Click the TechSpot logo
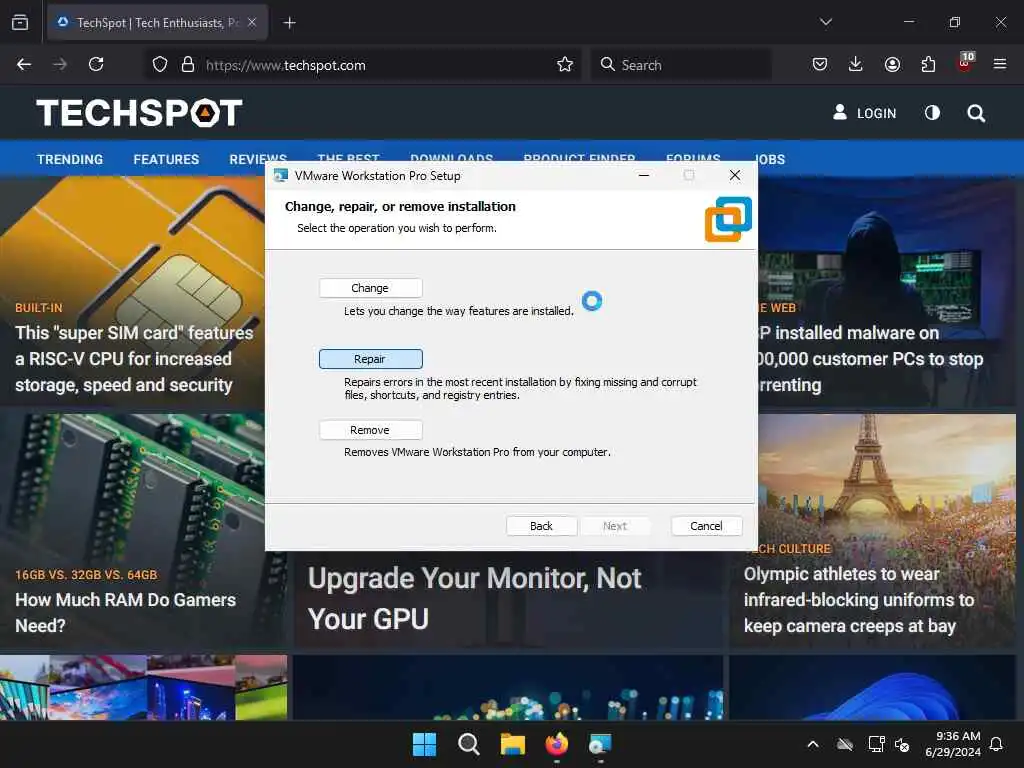This screenshot has width=1024, height=768. 139,112
